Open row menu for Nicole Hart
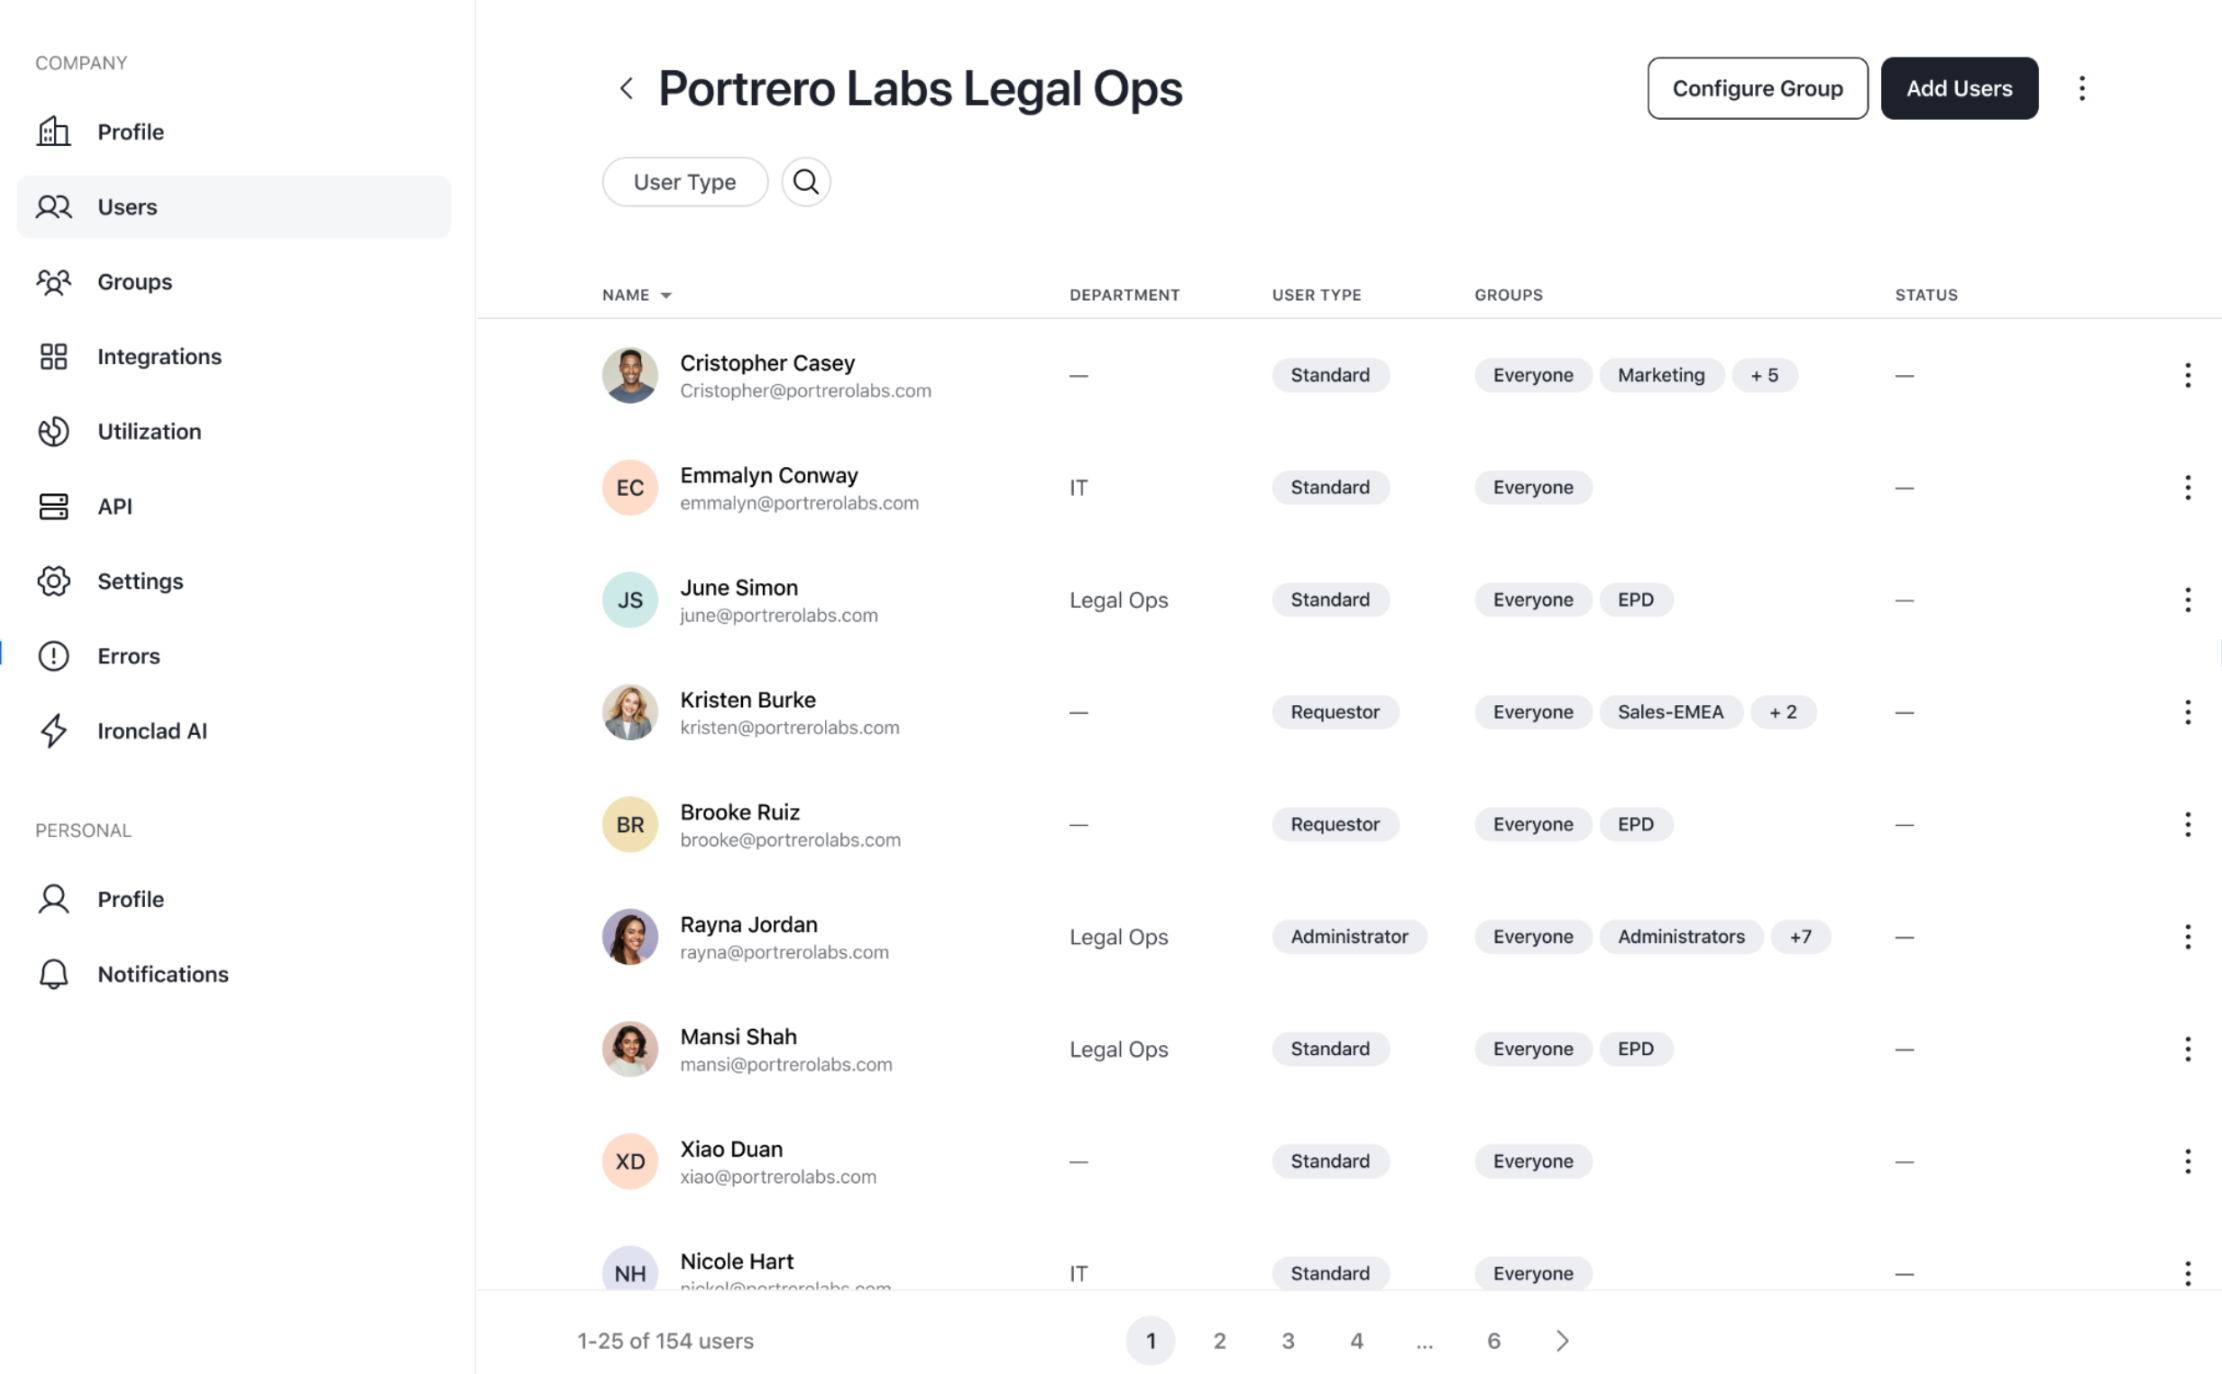Screen dimensions: 2222x1374 coord(2188,1273)
